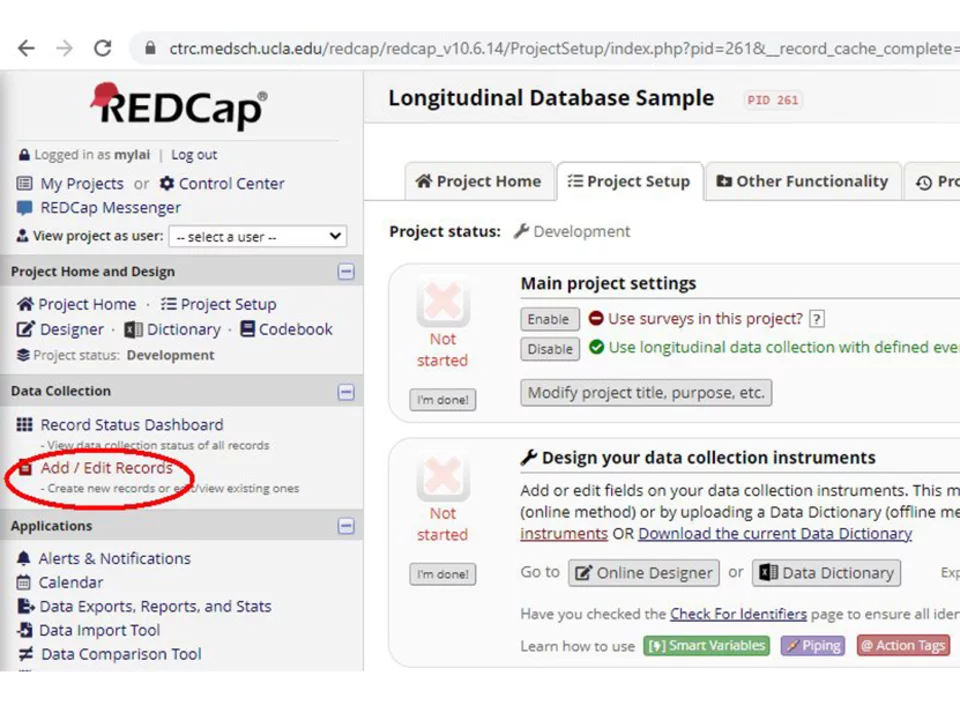Open My Projects link
The image size is (960, 720).
tap(82, 183)
